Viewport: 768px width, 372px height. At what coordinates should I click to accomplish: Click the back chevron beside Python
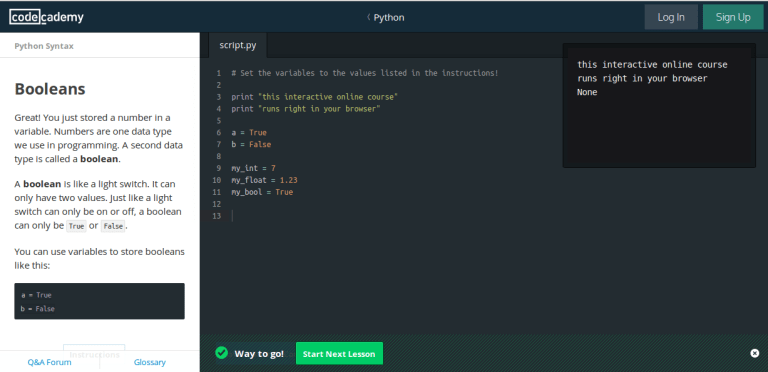[368, 18]
